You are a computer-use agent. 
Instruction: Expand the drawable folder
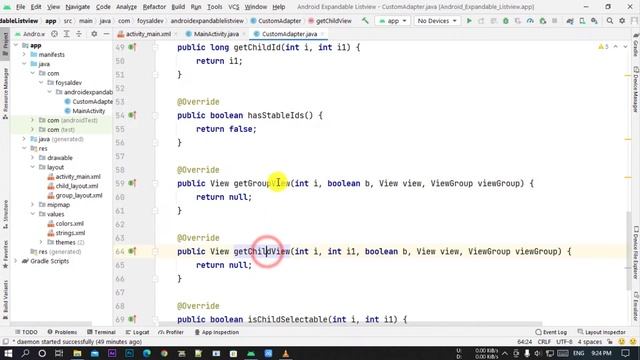coord(33,158)
